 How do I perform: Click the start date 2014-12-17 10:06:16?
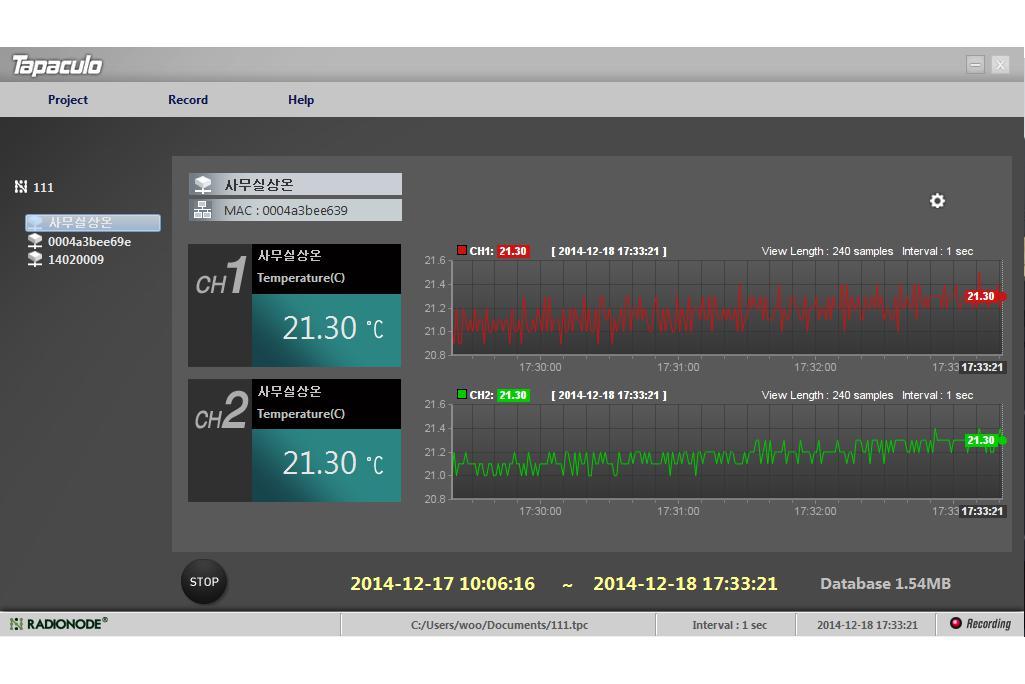pyautogui.click(x=443, y=583)
